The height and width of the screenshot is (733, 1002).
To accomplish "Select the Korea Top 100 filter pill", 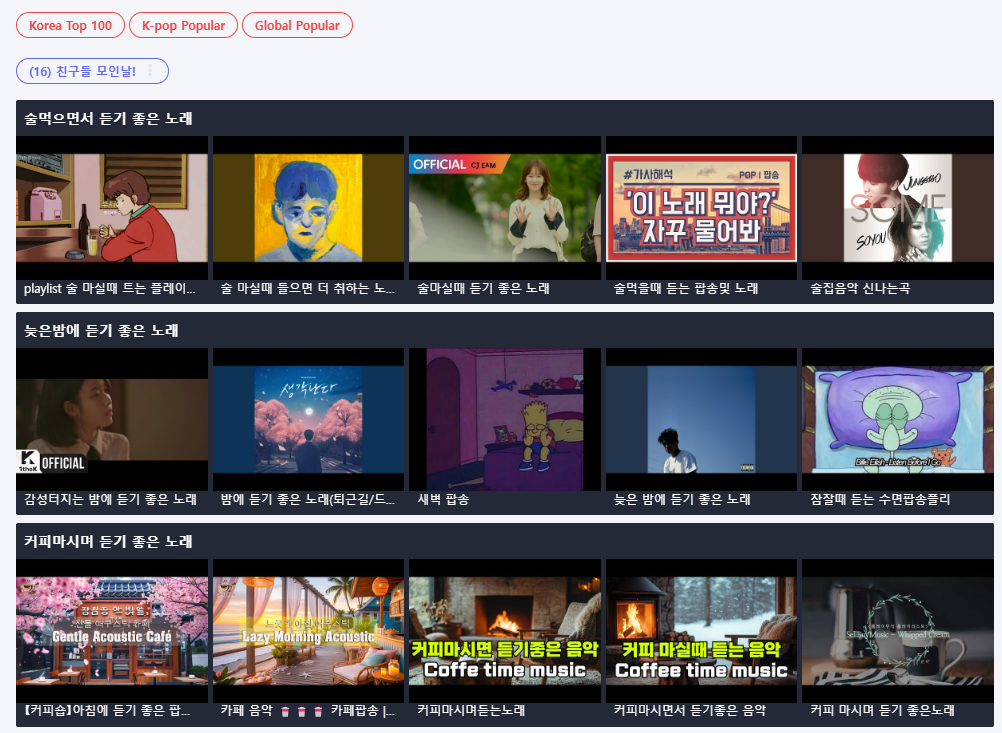I will click(70, 25).
